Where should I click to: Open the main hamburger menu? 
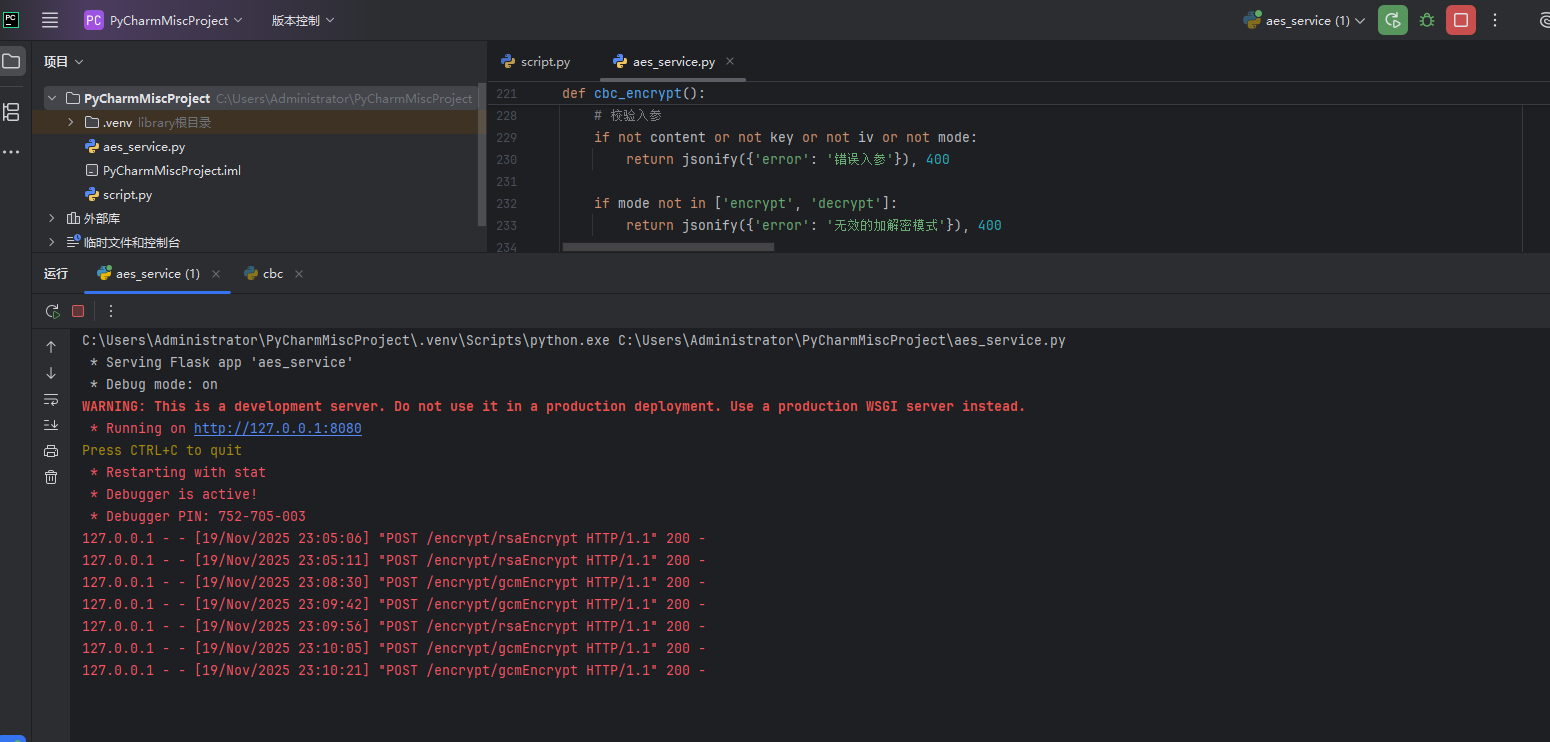[50, 20]
